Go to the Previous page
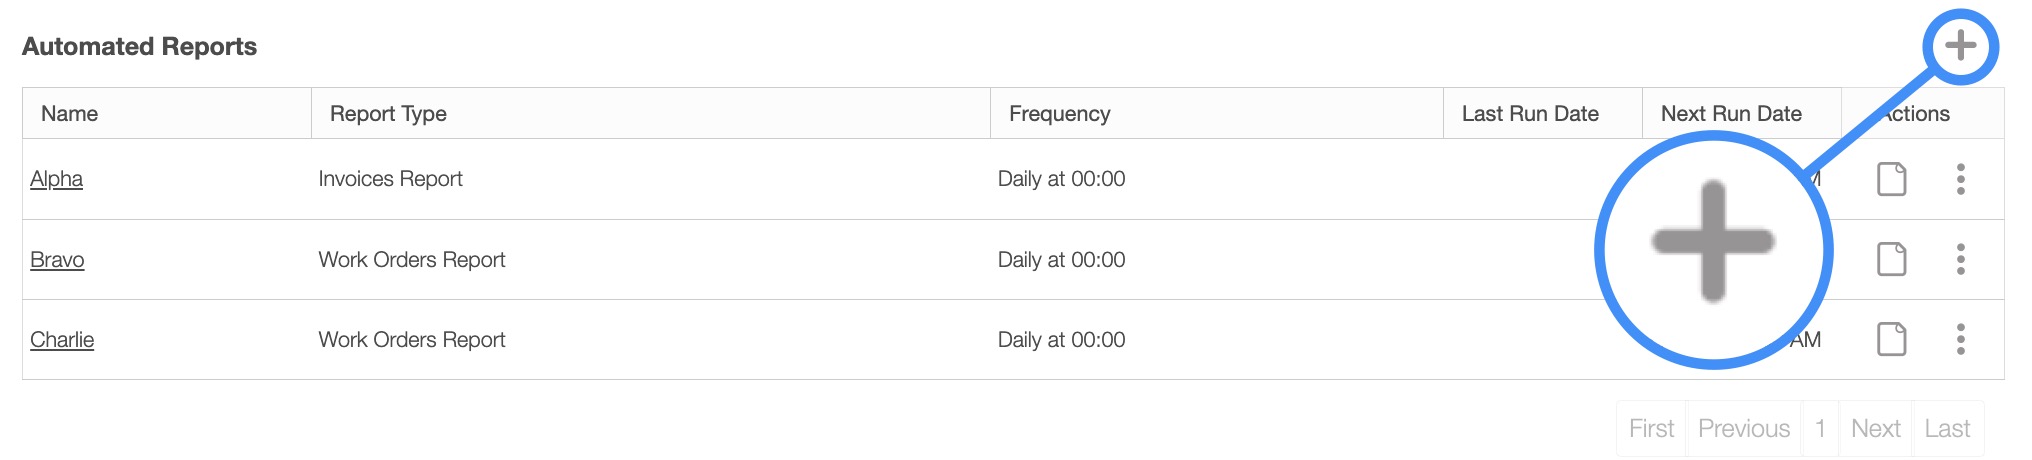This screenshot has width=2032, height=460. coord(1744,429)
